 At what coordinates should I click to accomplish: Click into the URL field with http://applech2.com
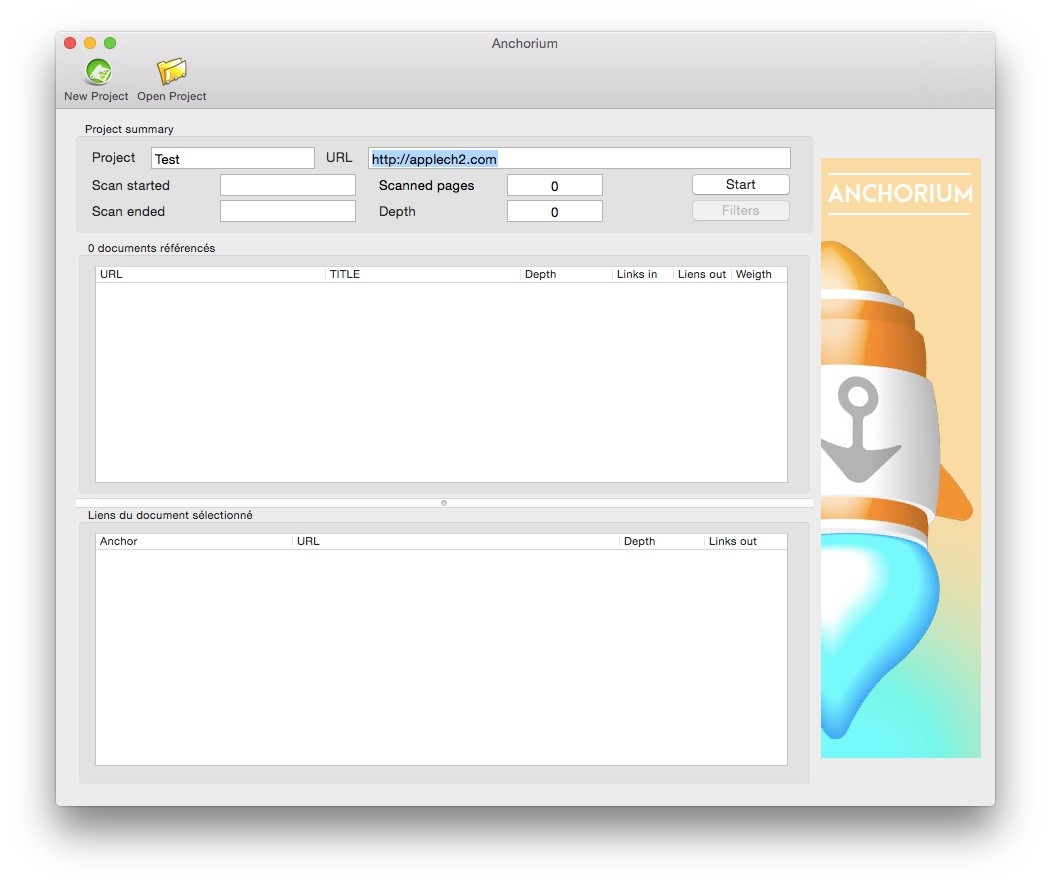coord(579,158)
